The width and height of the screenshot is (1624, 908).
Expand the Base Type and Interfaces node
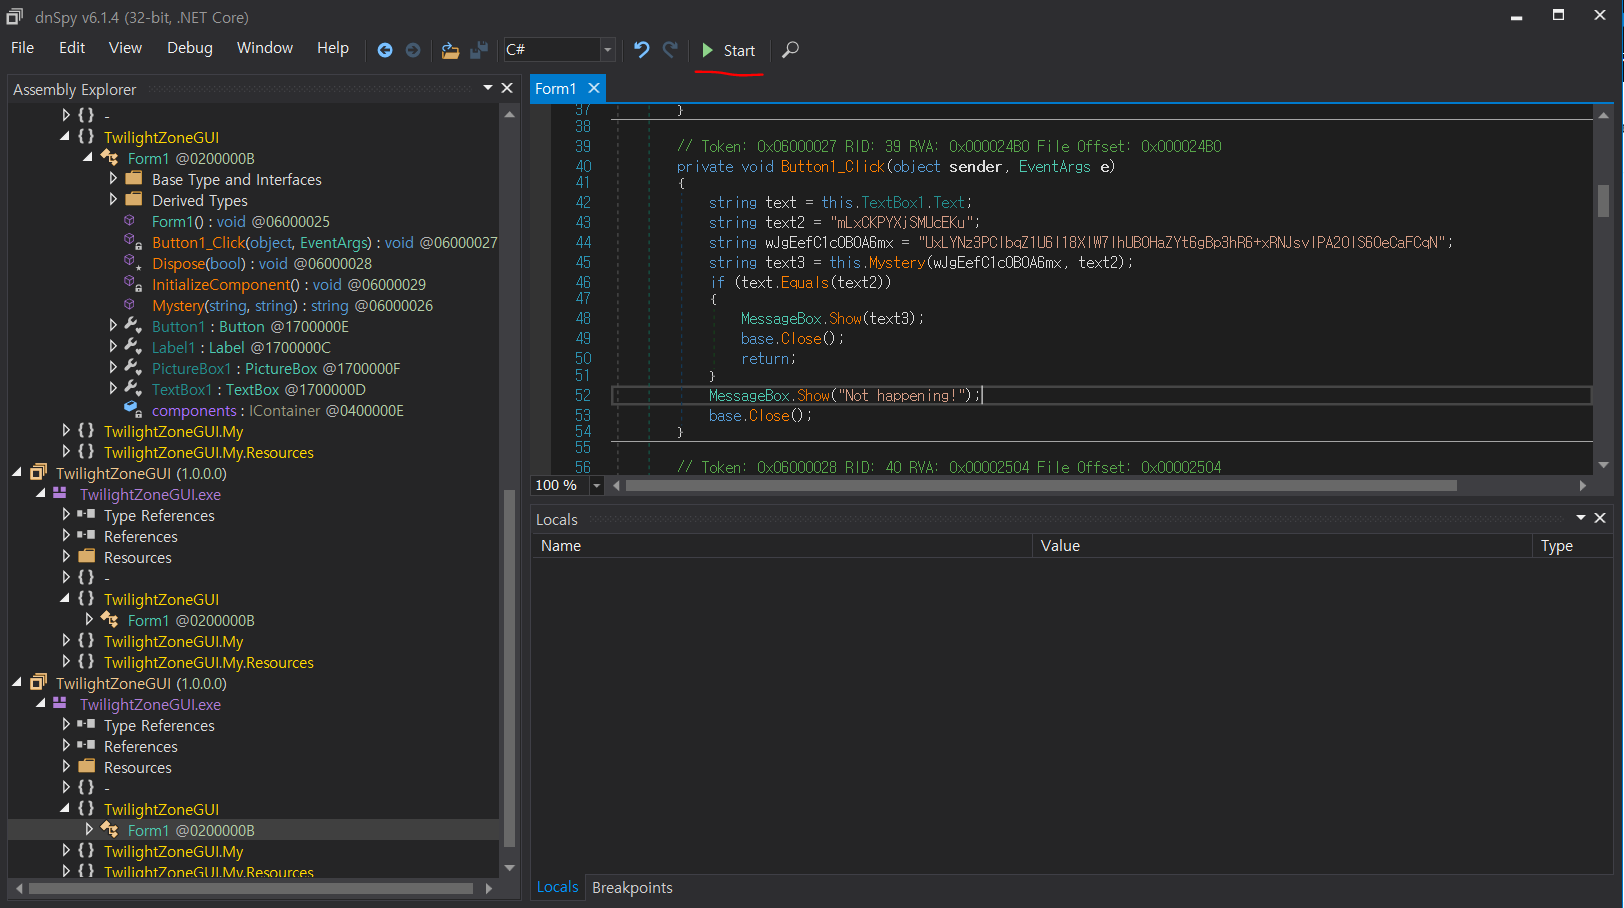tap(113, 179)
